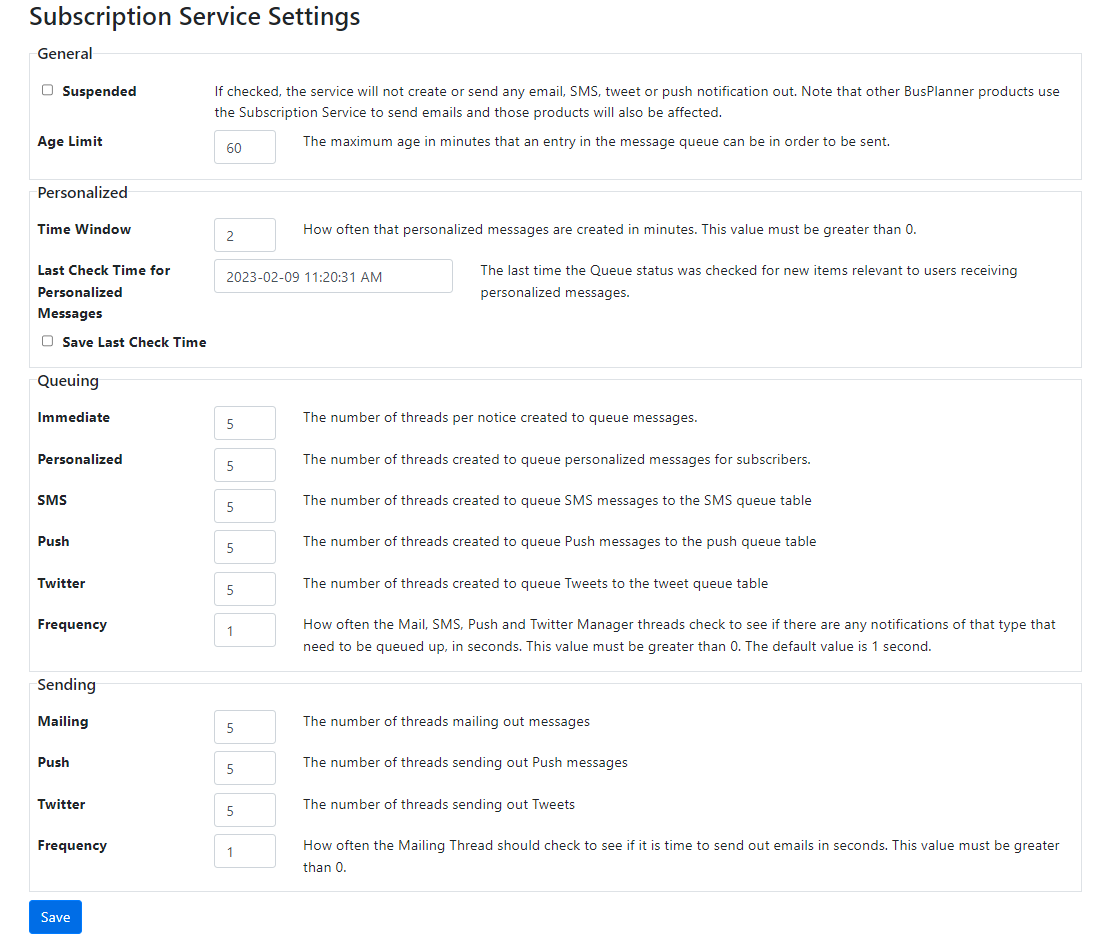1100x941 pixels.
Task: Click the Immediate threads input
Action: [x=244, y=422]
